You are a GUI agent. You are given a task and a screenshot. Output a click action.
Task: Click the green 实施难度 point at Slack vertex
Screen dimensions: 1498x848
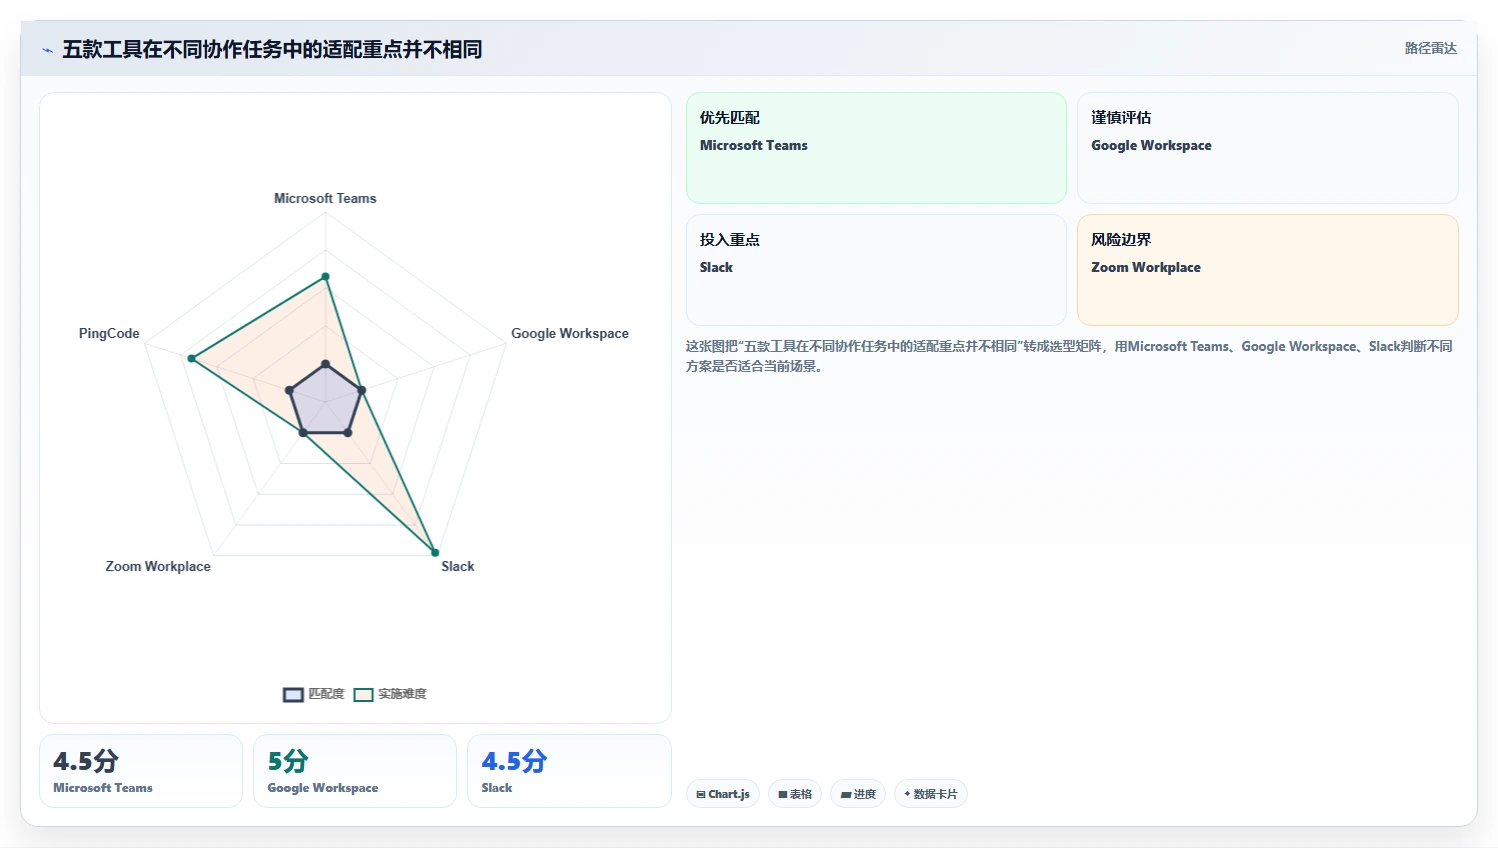(x=435, y=552)
